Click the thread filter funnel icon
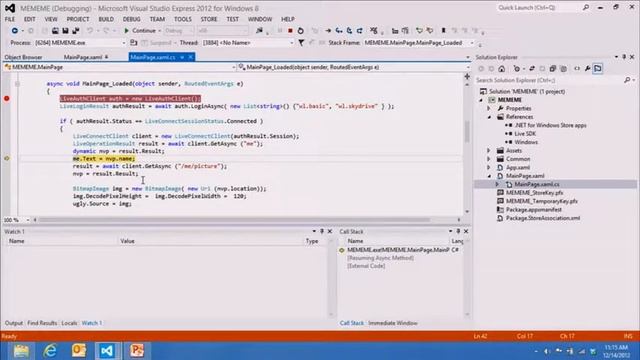This screenshot has width=640, height=360. coord(301,42)
